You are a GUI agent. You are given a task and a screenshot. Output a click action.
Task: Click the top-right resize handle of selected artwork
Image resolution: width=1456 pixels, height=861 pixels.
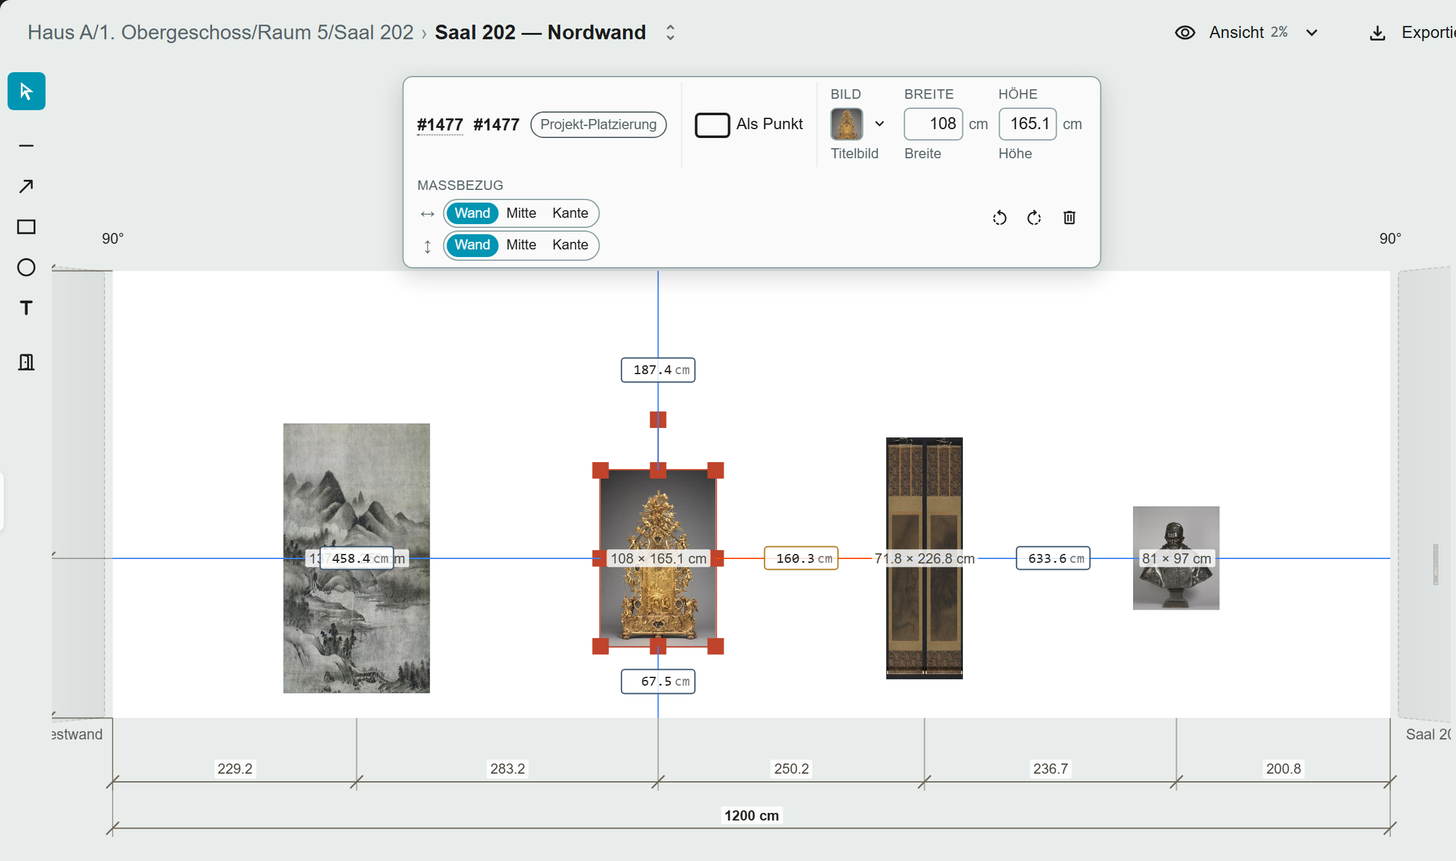click(716, 470)
